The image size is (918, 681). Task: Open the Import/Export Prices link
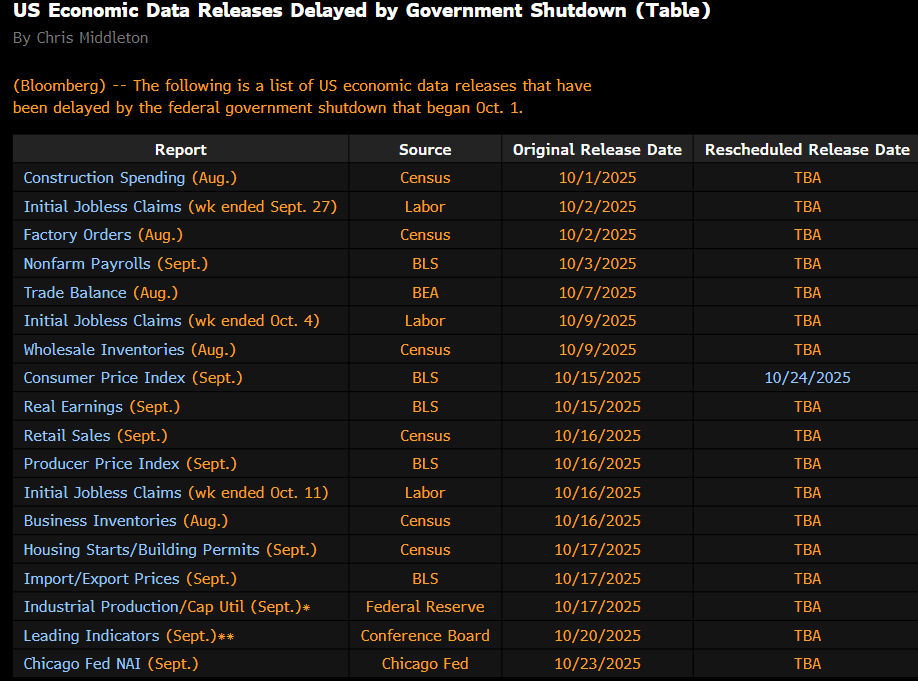(101, 579)
